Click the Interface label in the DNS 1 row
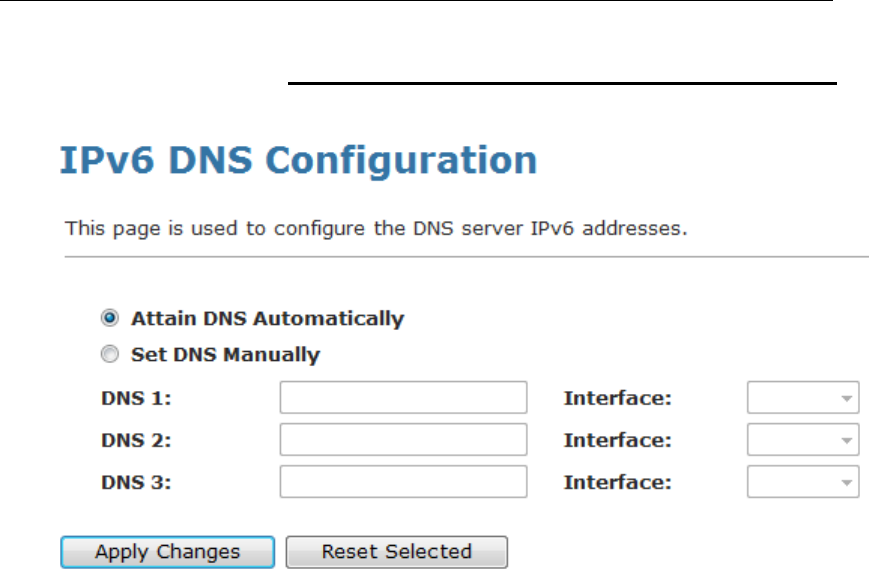 617,398
